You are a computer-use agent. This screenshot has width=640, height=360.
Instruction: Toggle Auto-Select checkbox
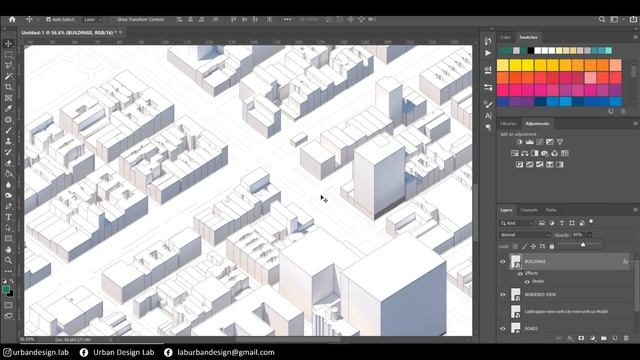click(48, 19)
